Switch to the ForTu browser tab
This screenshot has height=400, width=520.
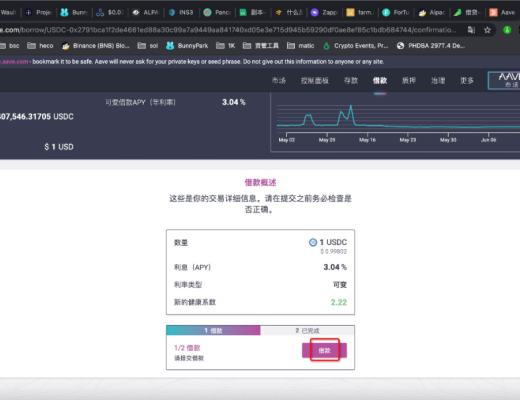point(395,13)
